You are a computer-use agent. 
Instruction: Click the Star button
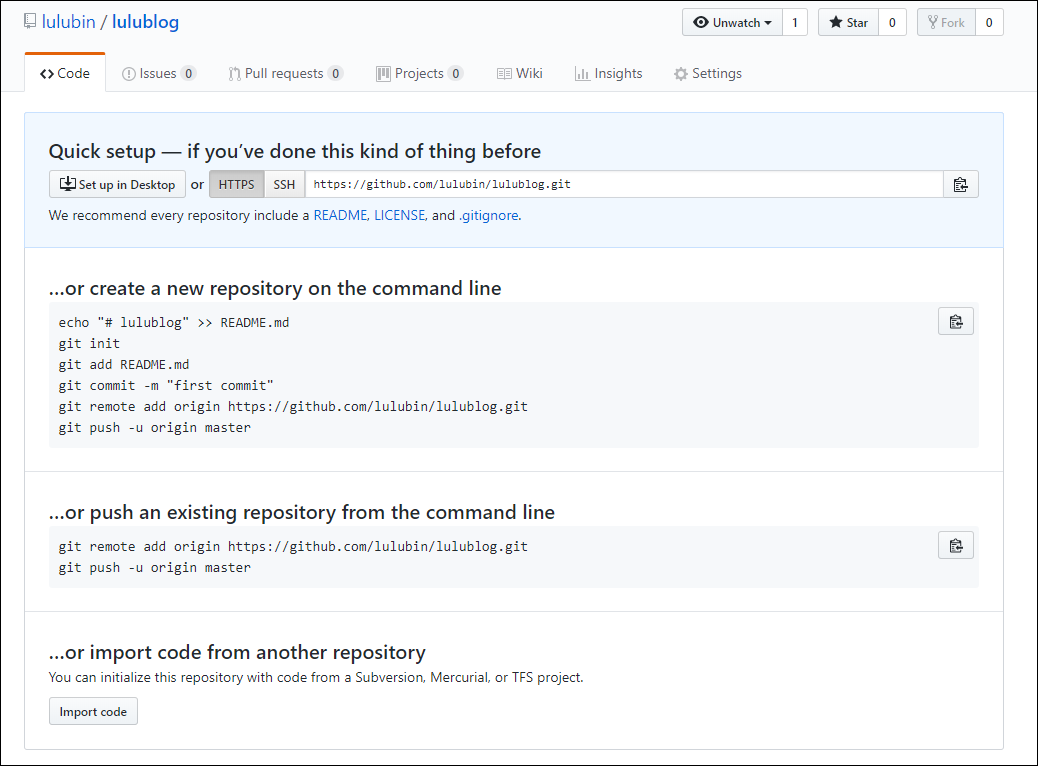click(x=848, y=23)
